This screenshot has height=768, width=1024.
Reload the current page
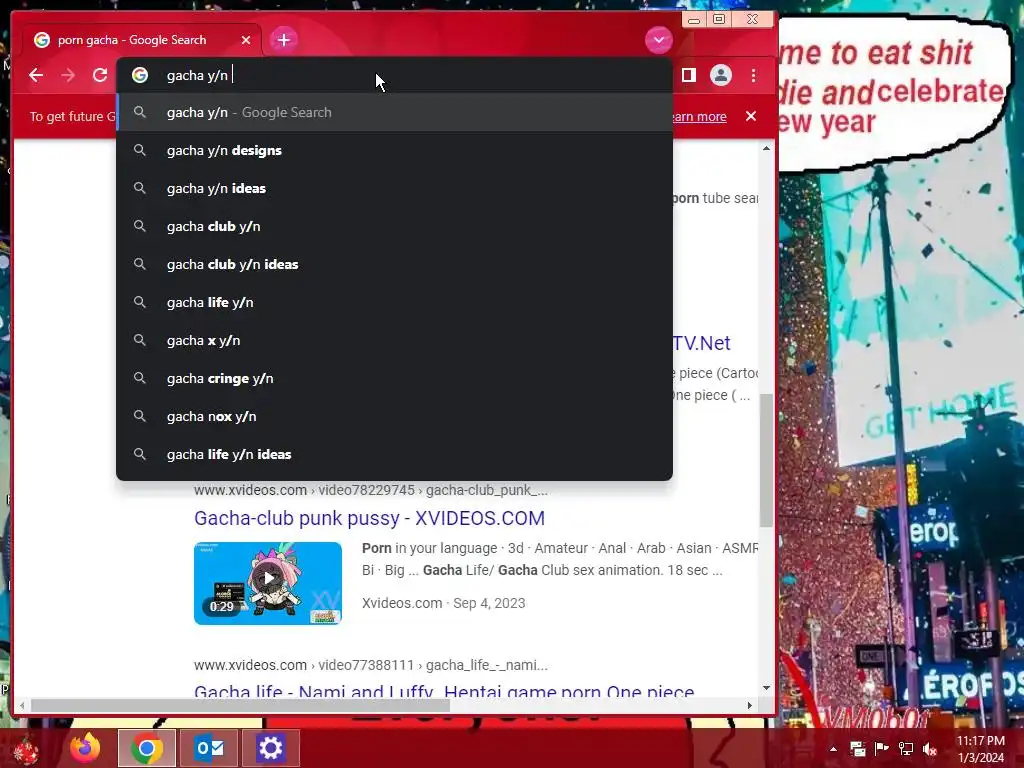[100, 75]
